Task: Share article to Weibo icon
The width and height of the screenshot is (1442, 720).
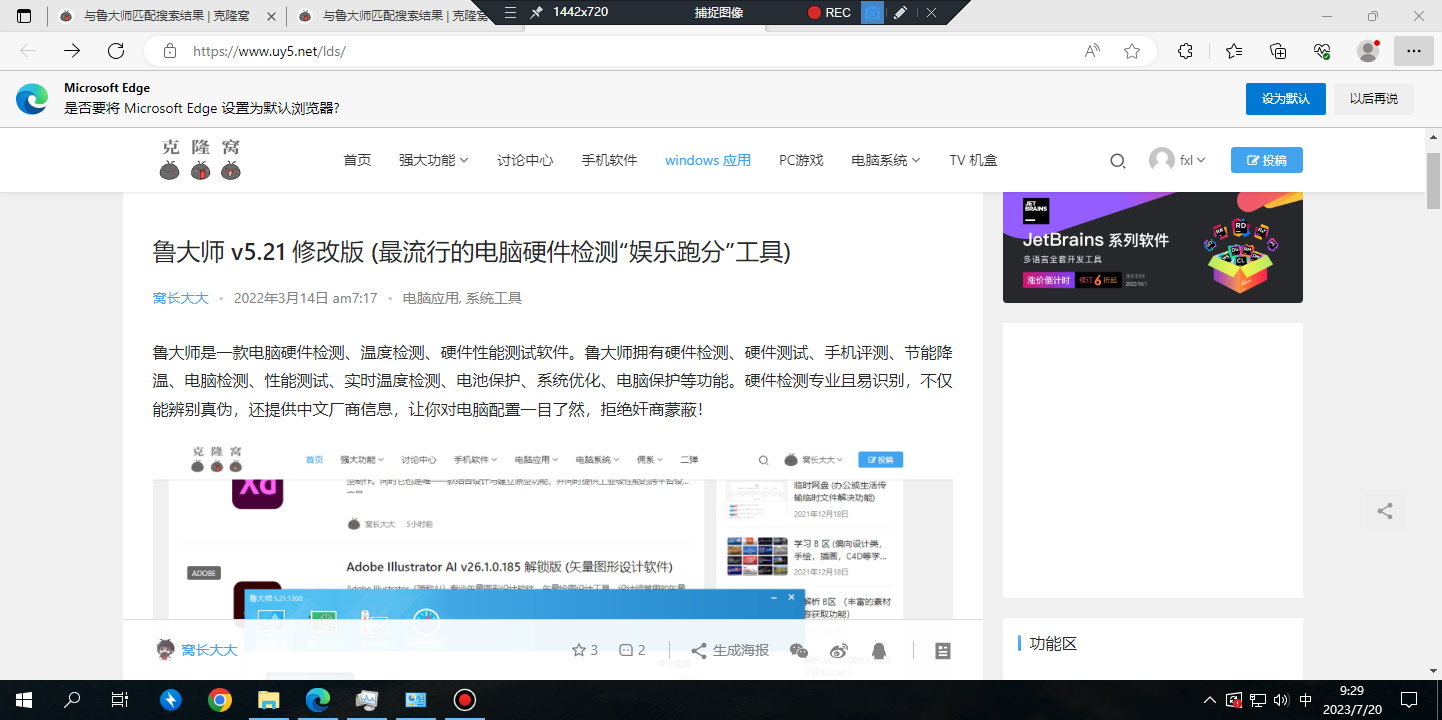Action: click(838, 650)
